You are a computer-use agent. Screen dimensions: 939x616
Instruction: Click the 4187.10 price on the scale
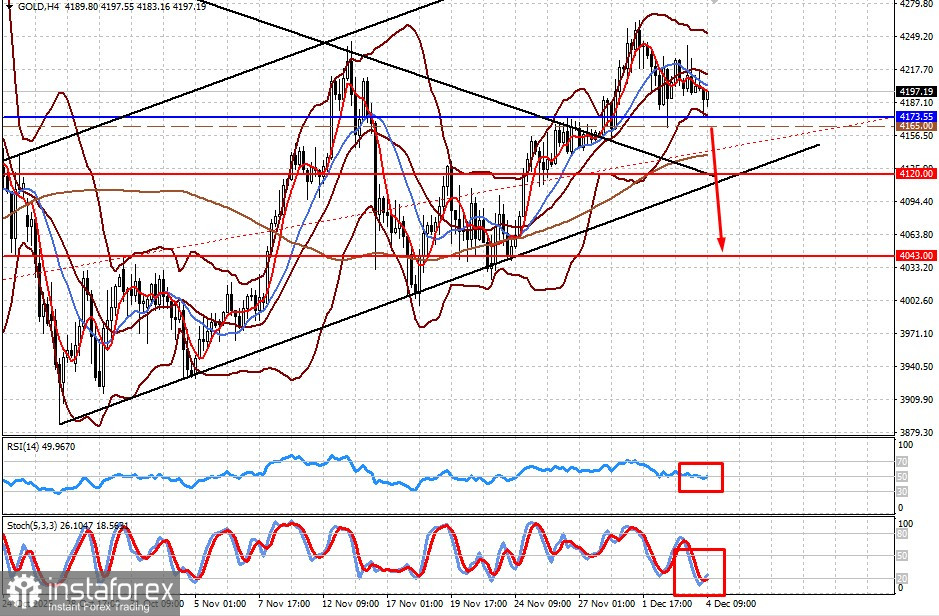pyautogui.click(x=916, y=103)
